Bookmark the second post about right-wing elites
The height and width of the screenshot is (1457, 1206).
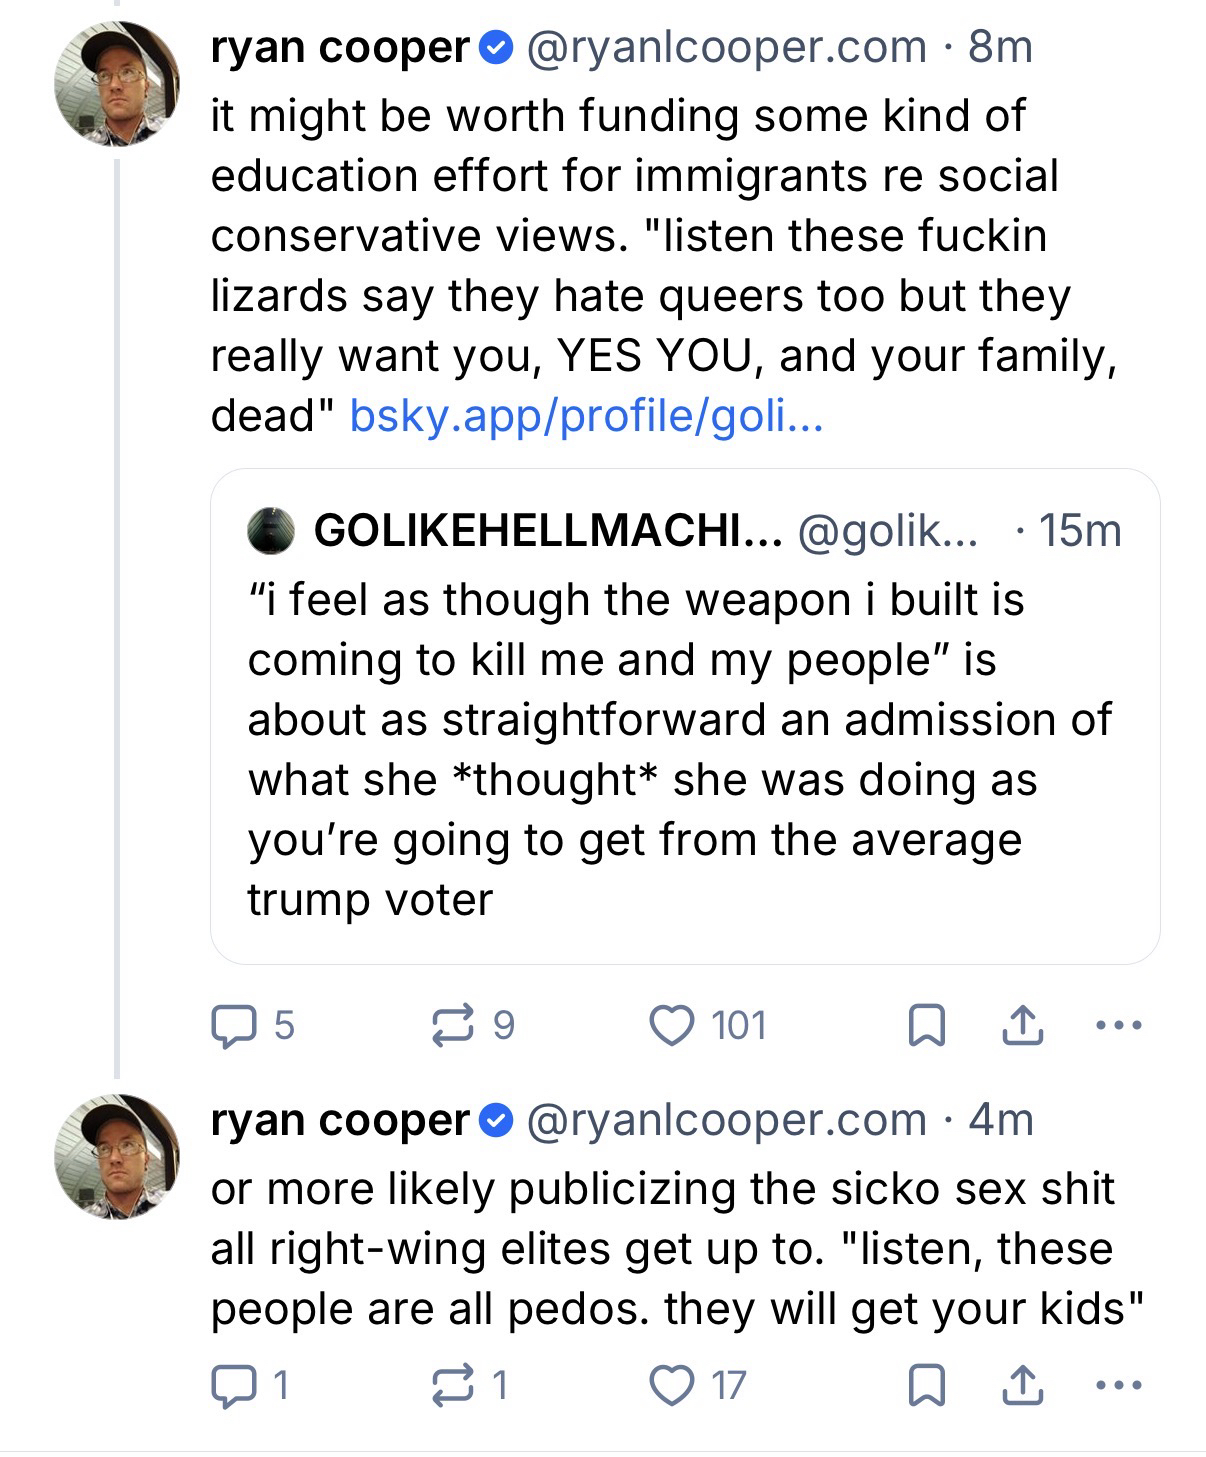click(x=926, y=1386)
